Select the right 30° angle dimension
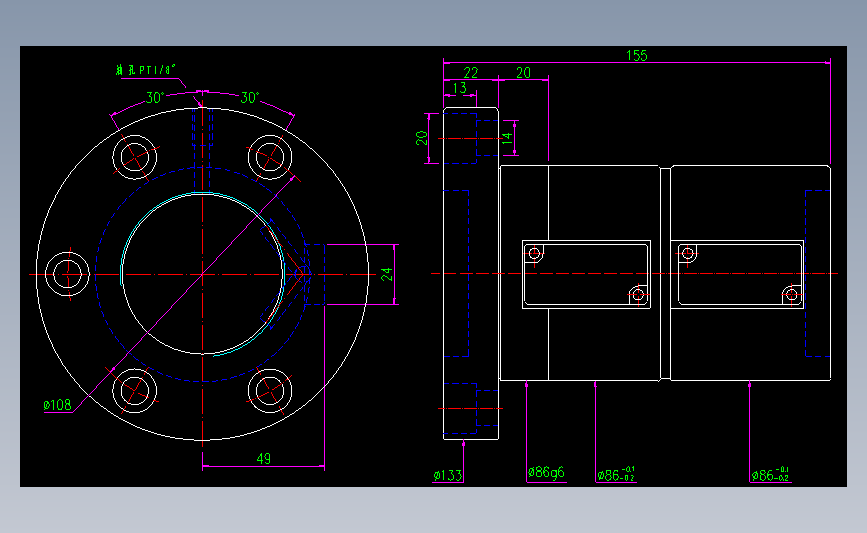The height and width of the screenshot is (533, 867). [250, 98]
